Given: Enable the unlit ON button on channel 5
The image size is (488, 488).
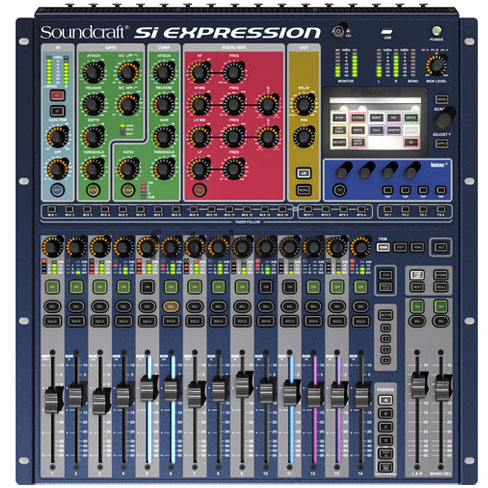Looking at the screenshot, I should pyautogui.click(x=147, y=287).
